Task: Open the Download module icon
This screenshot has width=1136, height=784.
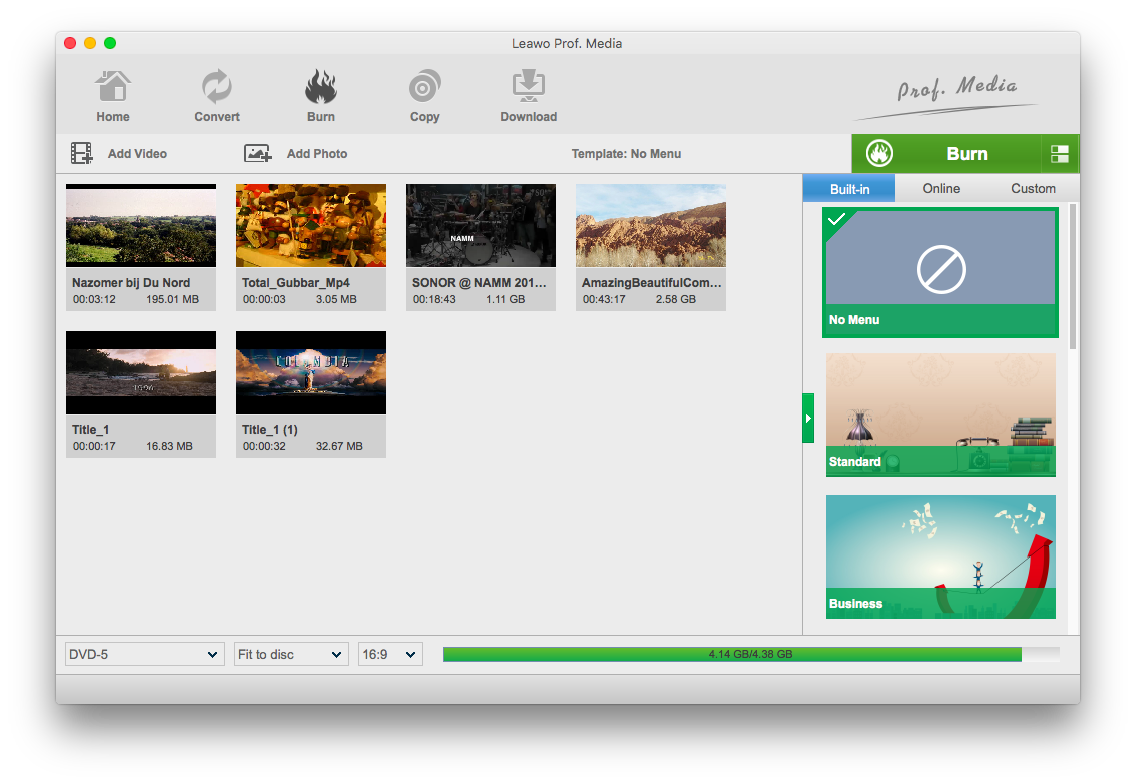Action: (x=528, y=88)
